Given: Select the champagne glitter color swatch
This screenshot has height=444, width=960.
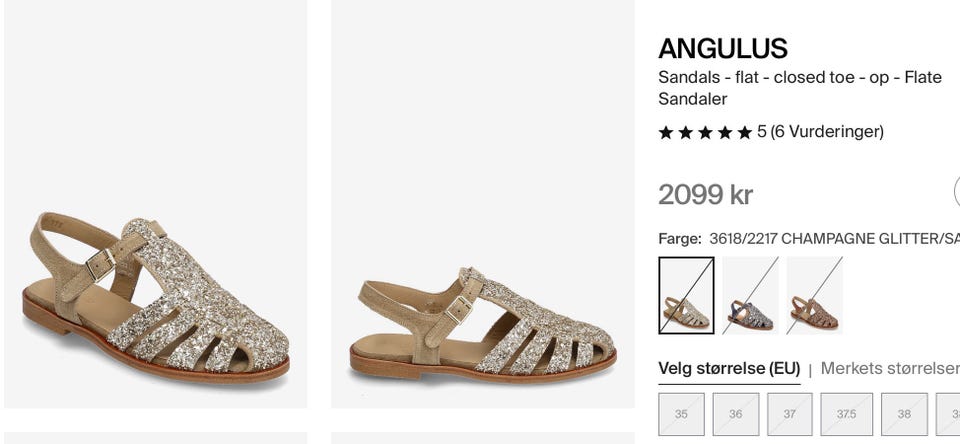Looking at the screenshot, I should point(686,295).
